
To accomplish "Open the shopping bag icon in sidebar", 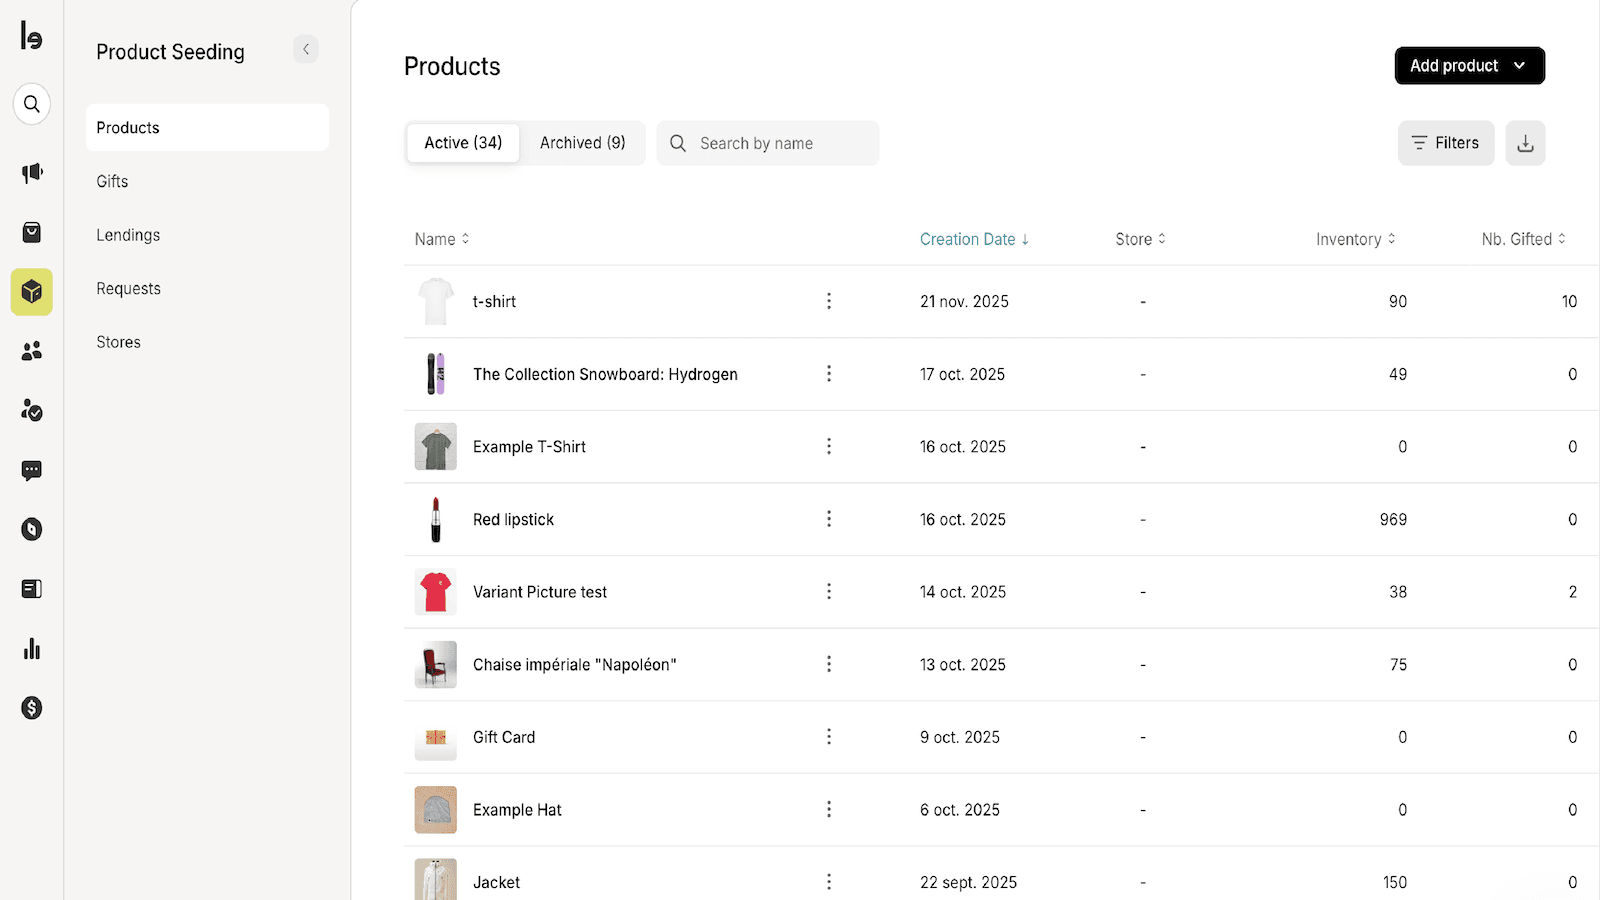I will (x=32, y=233).
